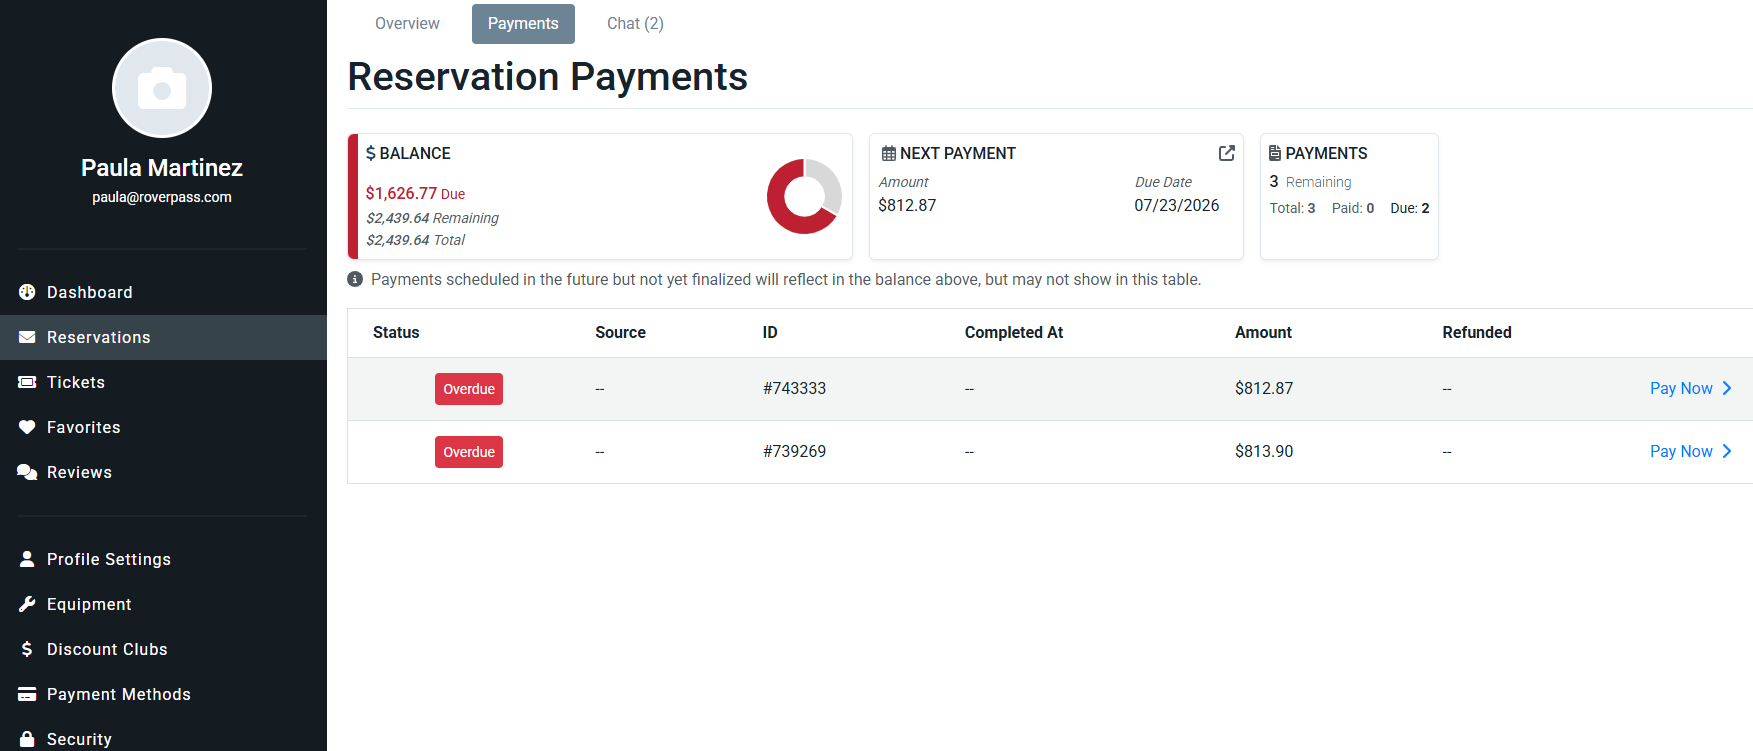Click the Dashboard gauge icon

point(27,292)
